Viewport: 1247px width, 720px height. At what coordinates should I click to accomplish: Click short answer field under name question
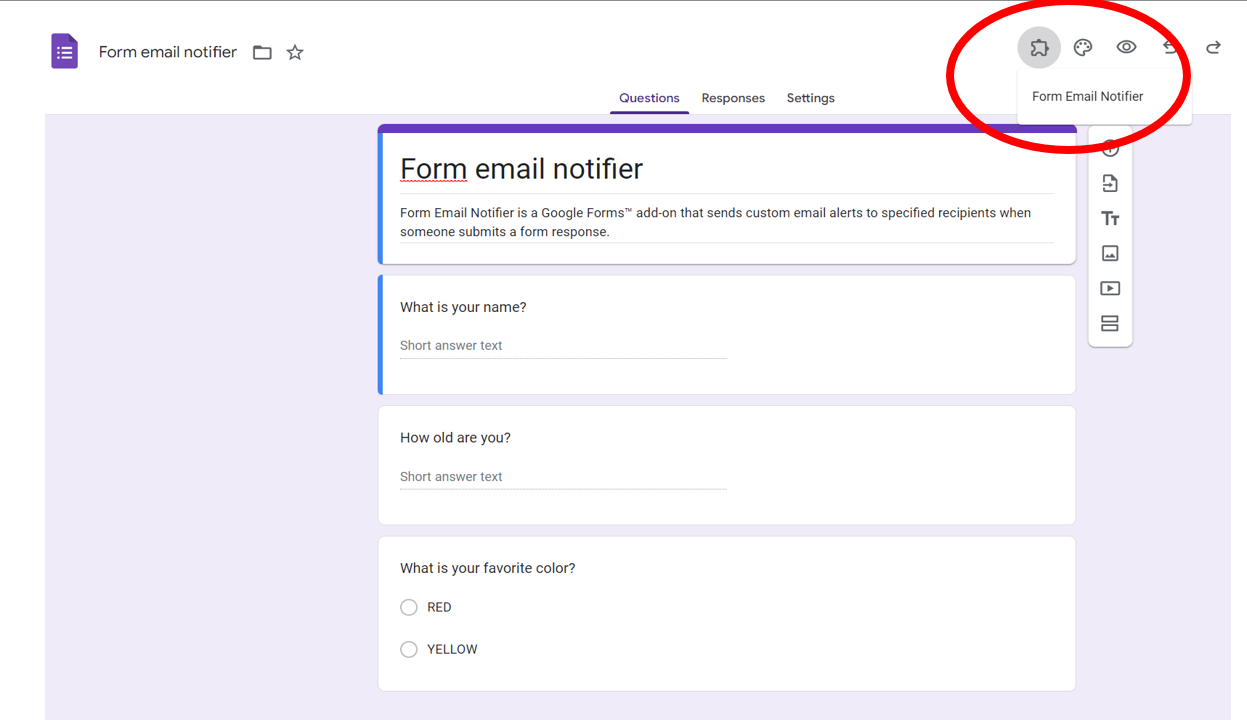click(x=563, y=346)
